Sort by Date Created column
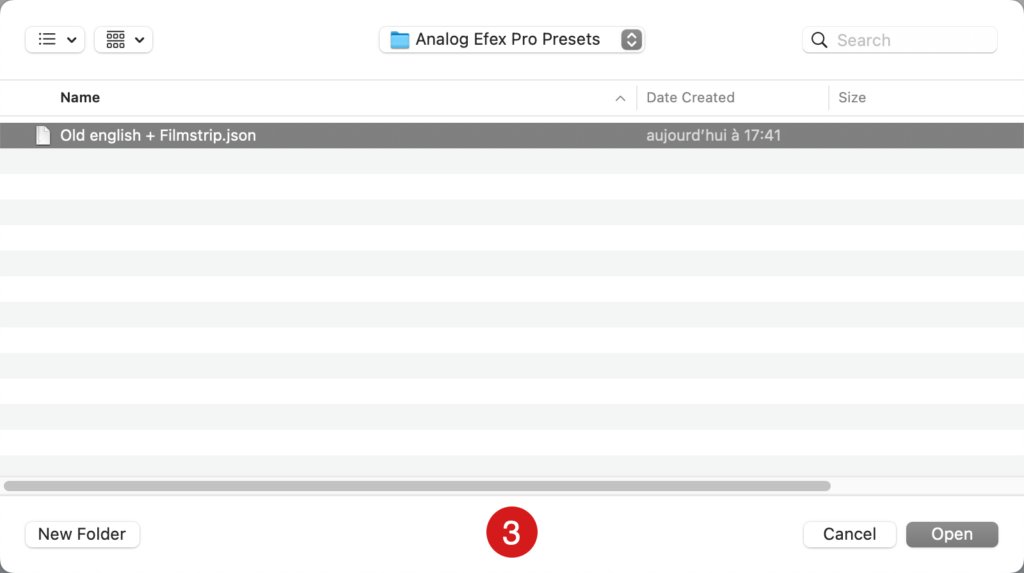This screenshot has height=573, width=1024. pyautogui.click(x=690, y=97)
